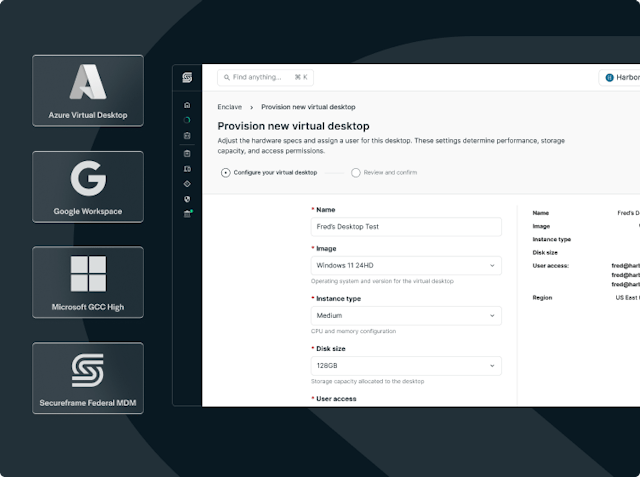Open the Instance type dropdown showing Medium
Viewport: 640px width, 477px height.
(406, 316)
